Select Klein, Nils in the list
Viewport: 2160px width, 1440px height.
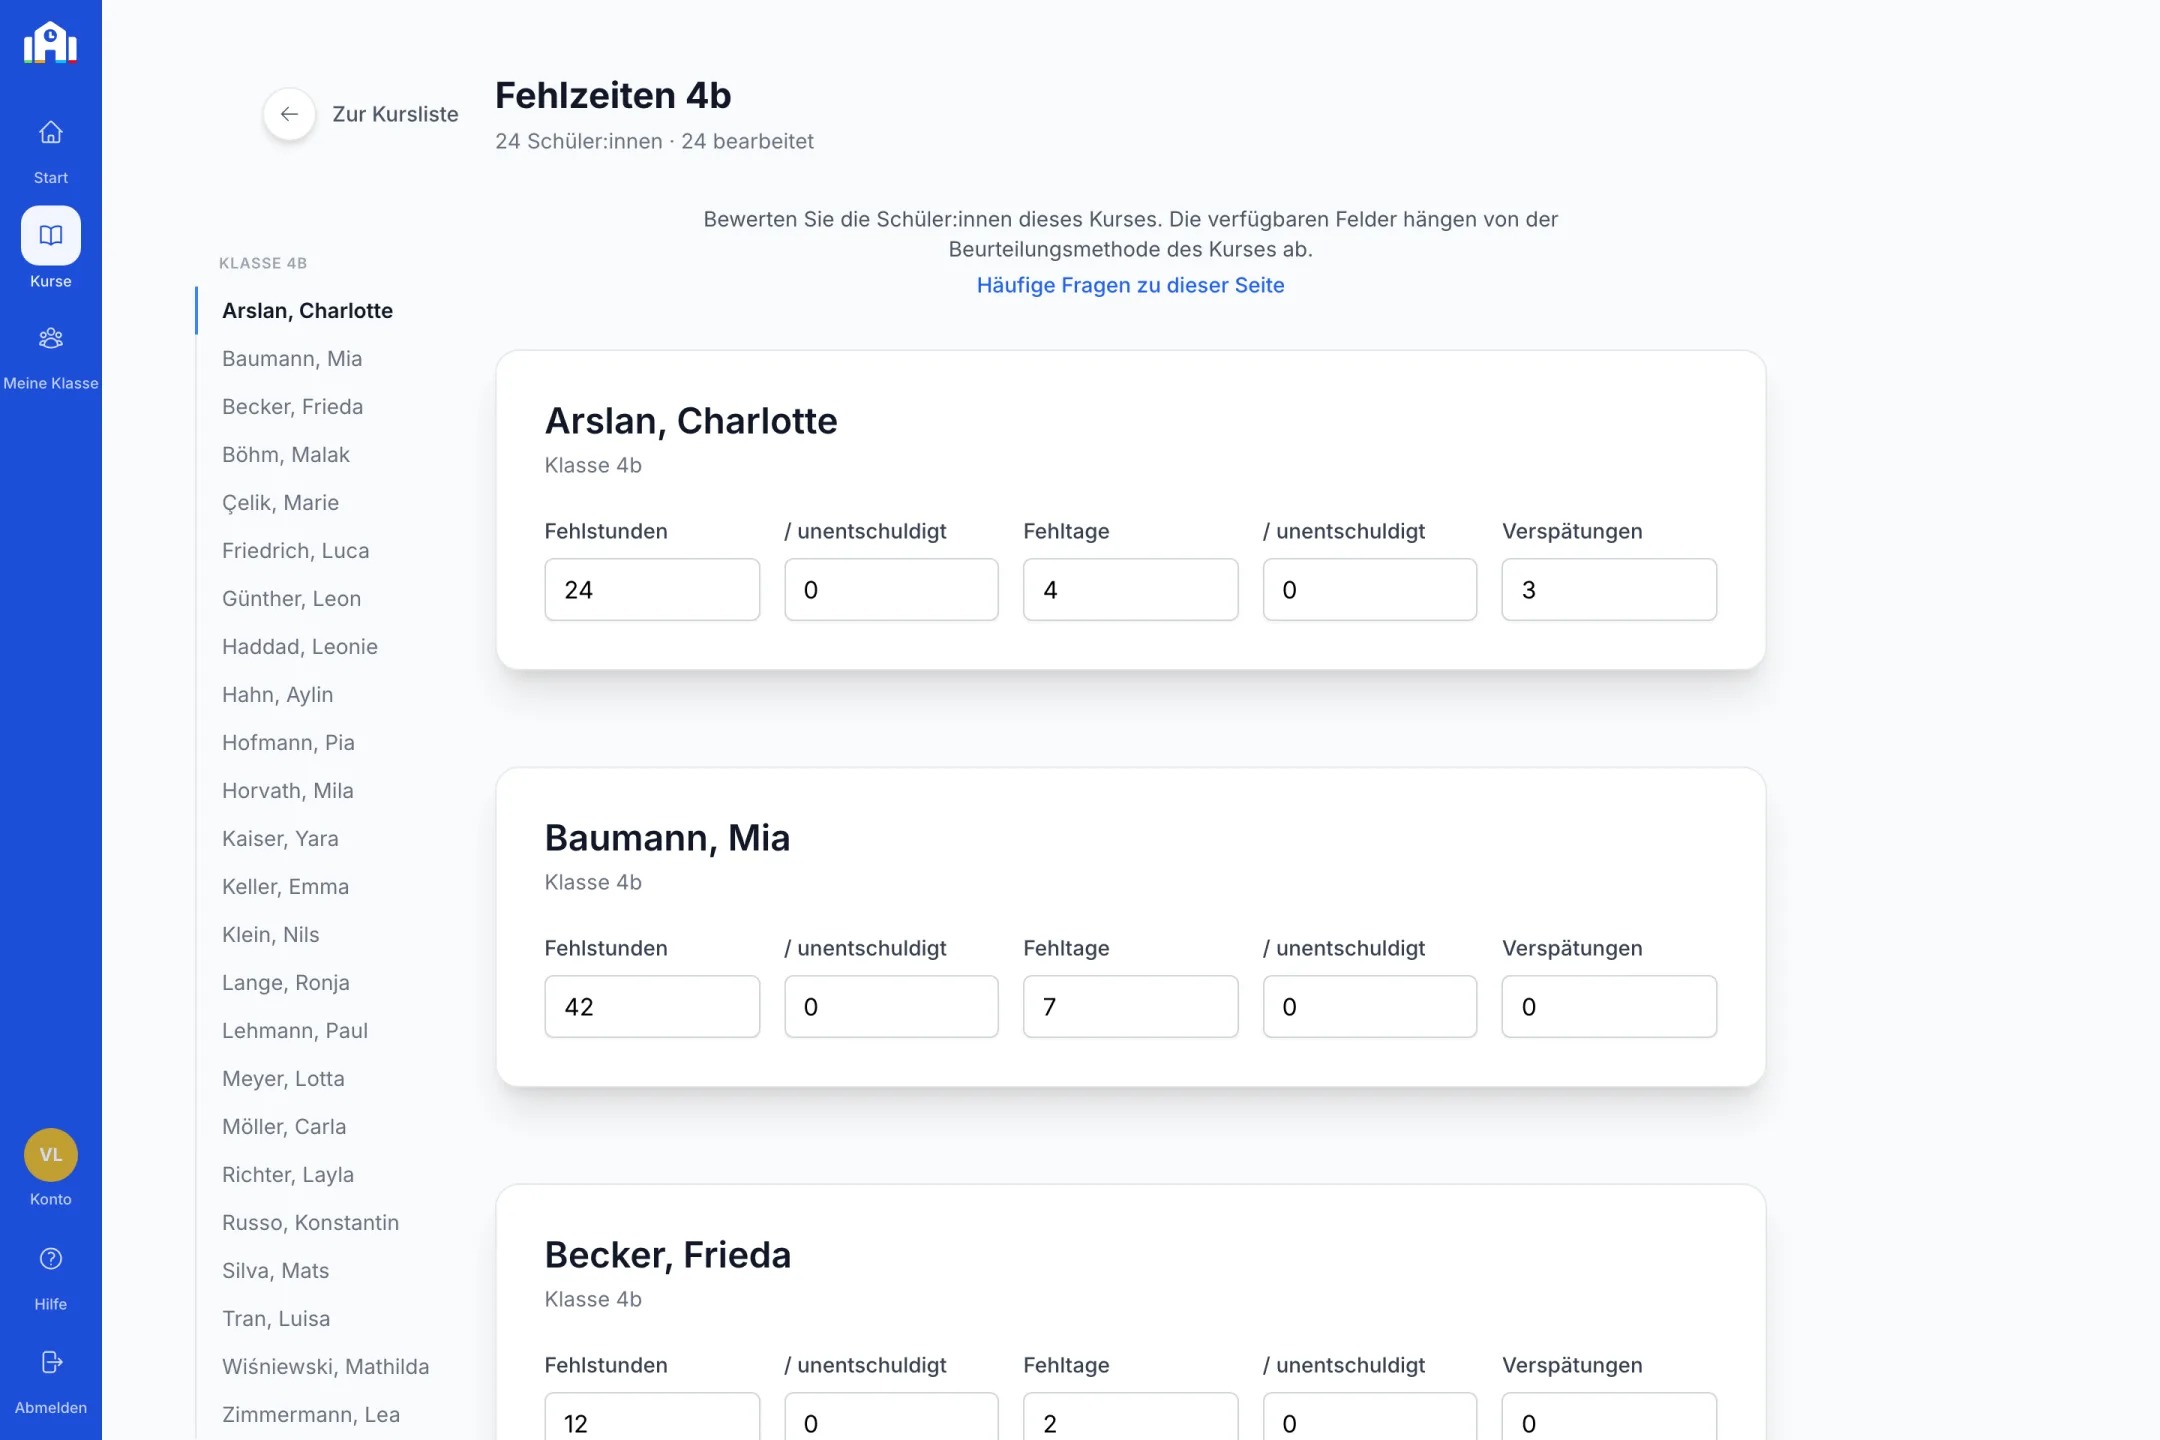(x=270, y=935)
